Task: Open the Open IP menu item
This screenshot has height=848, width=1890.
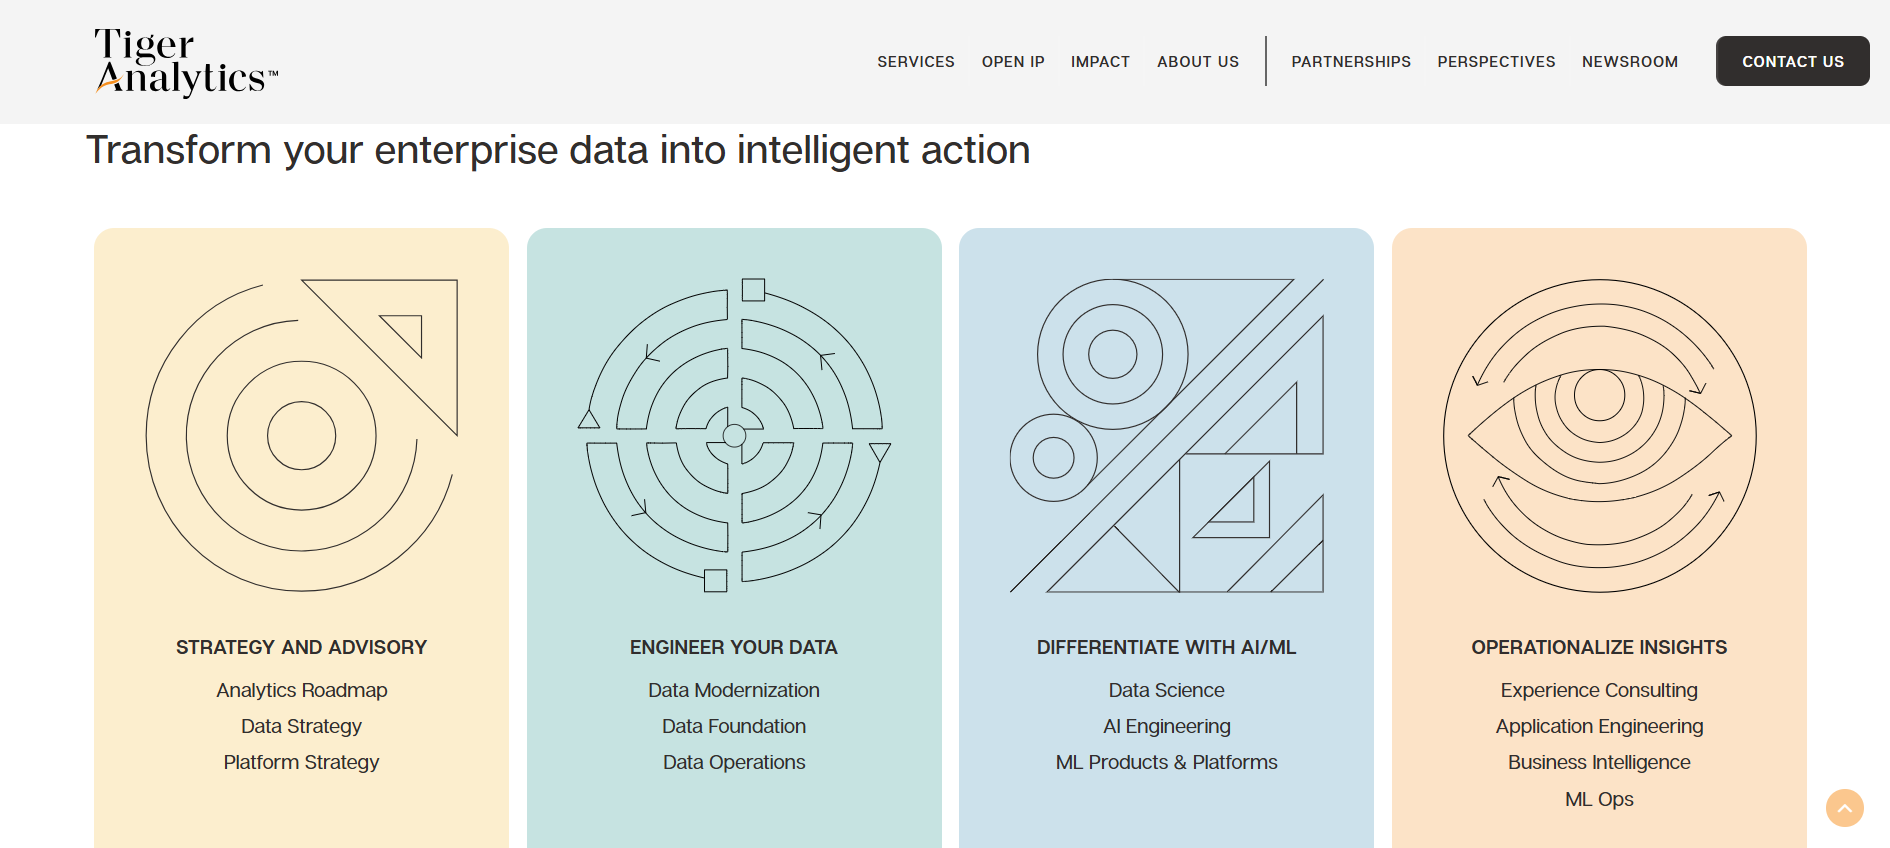Action: coord(1013,62)
